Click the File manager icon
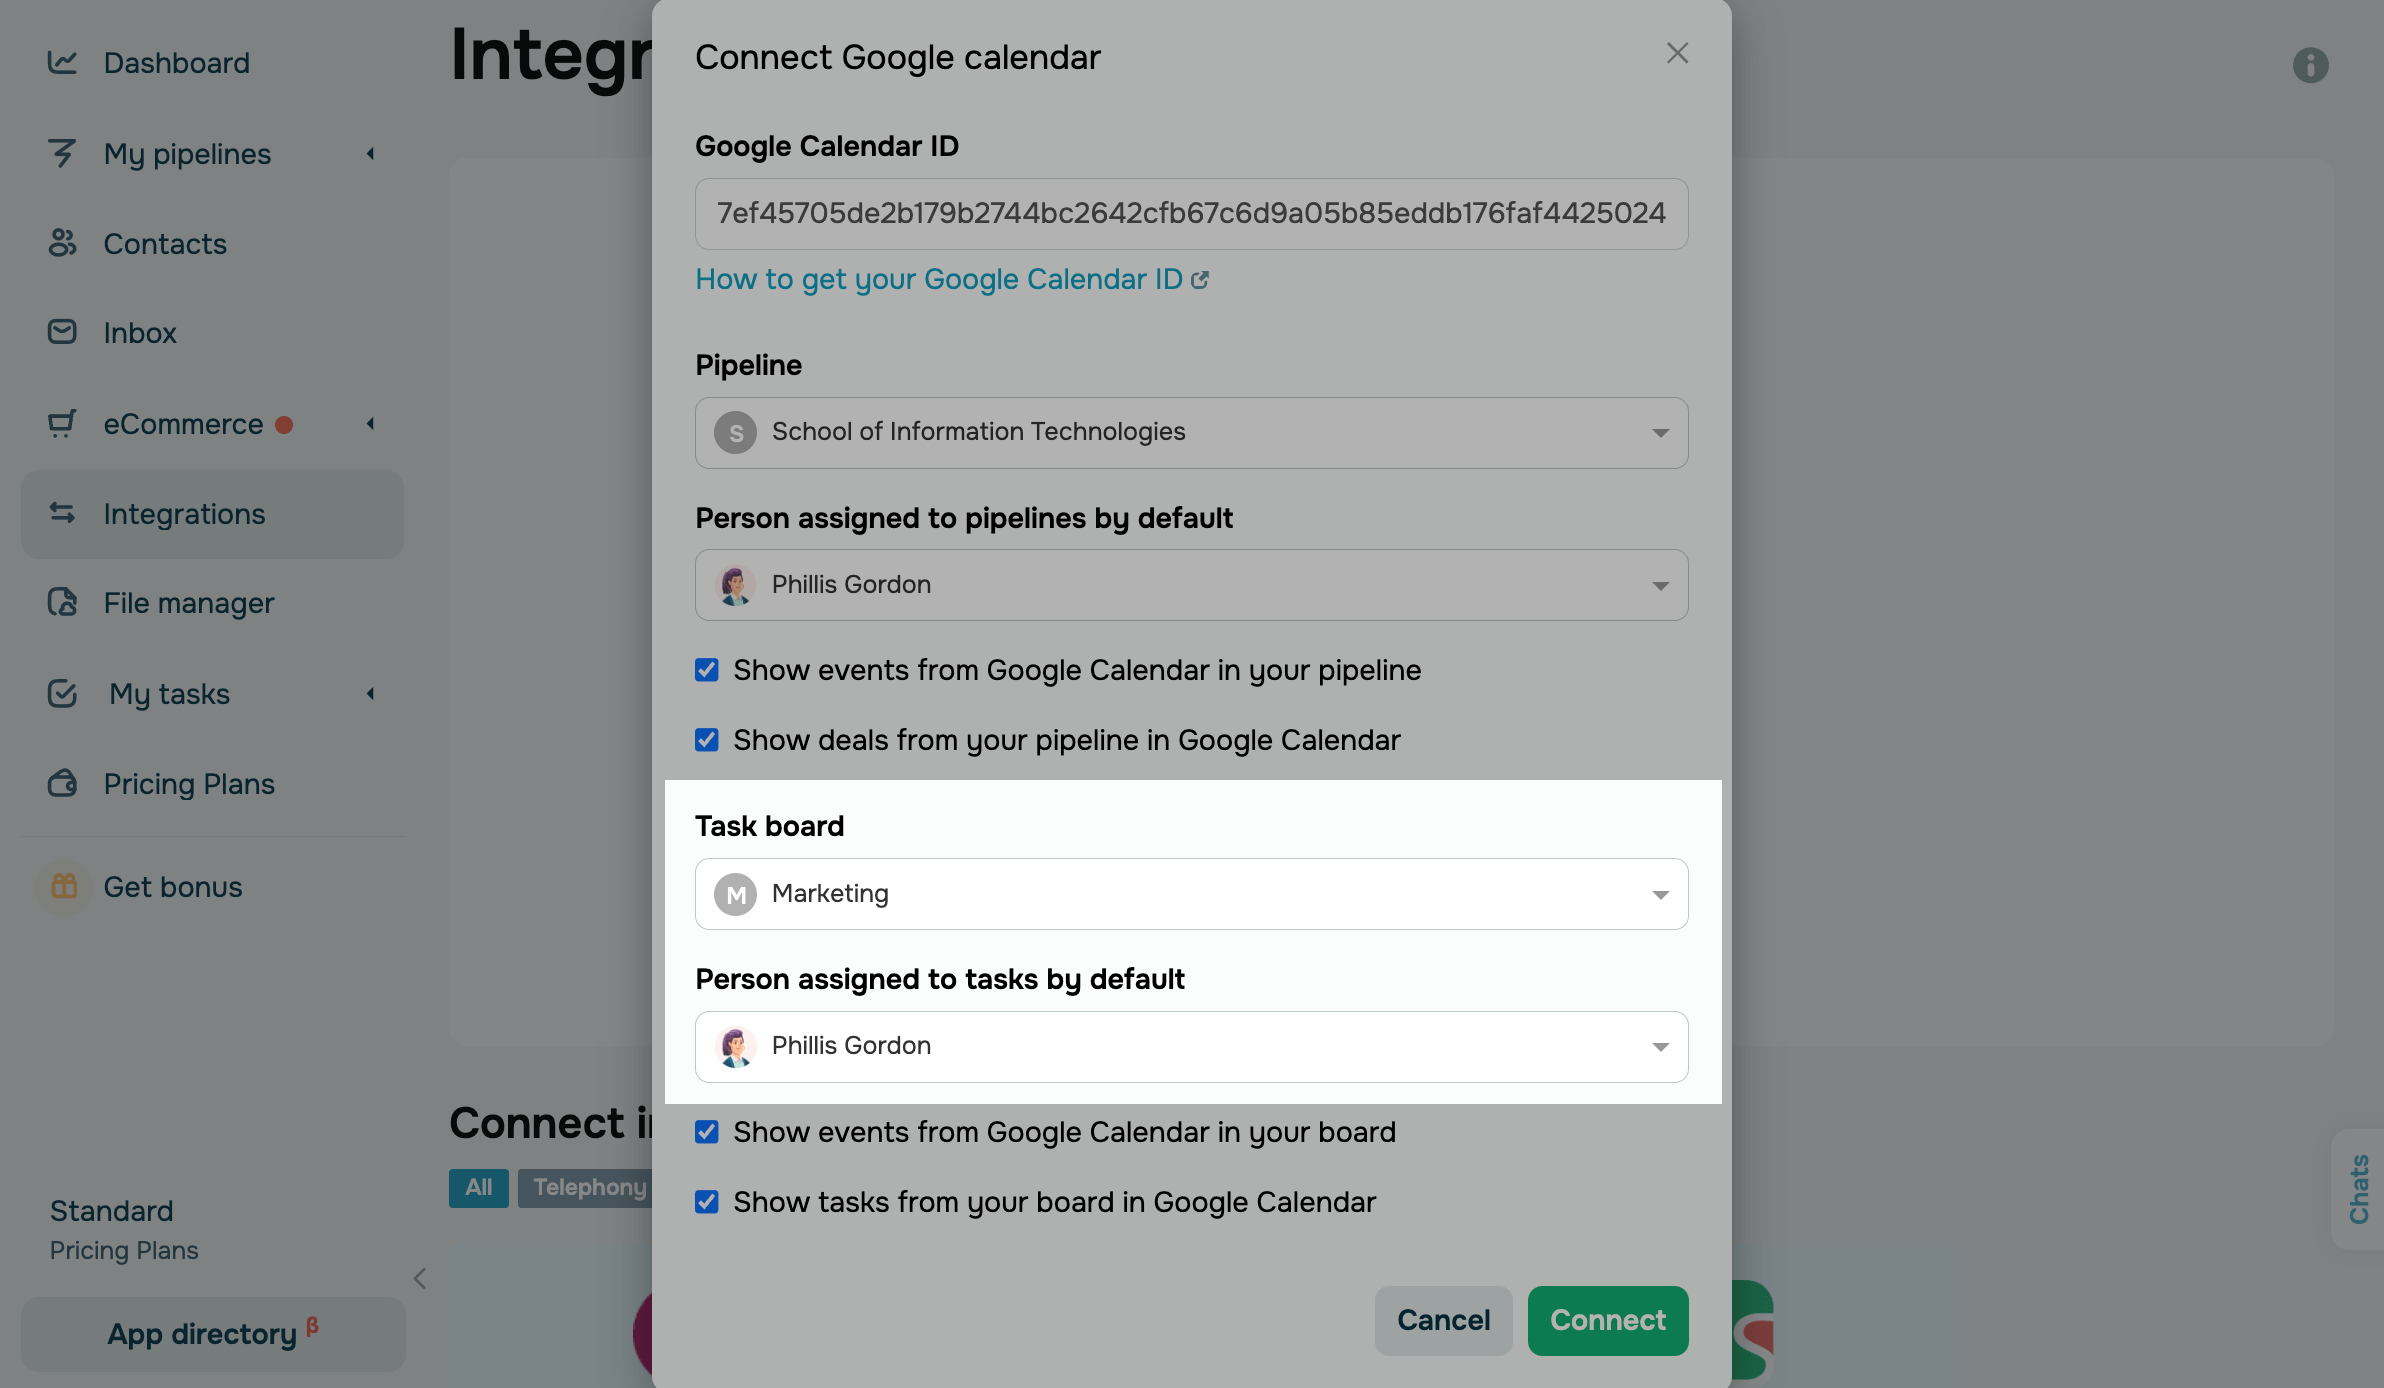The height and width of the screenshot is (1388, 2384). tap(62, 602)
